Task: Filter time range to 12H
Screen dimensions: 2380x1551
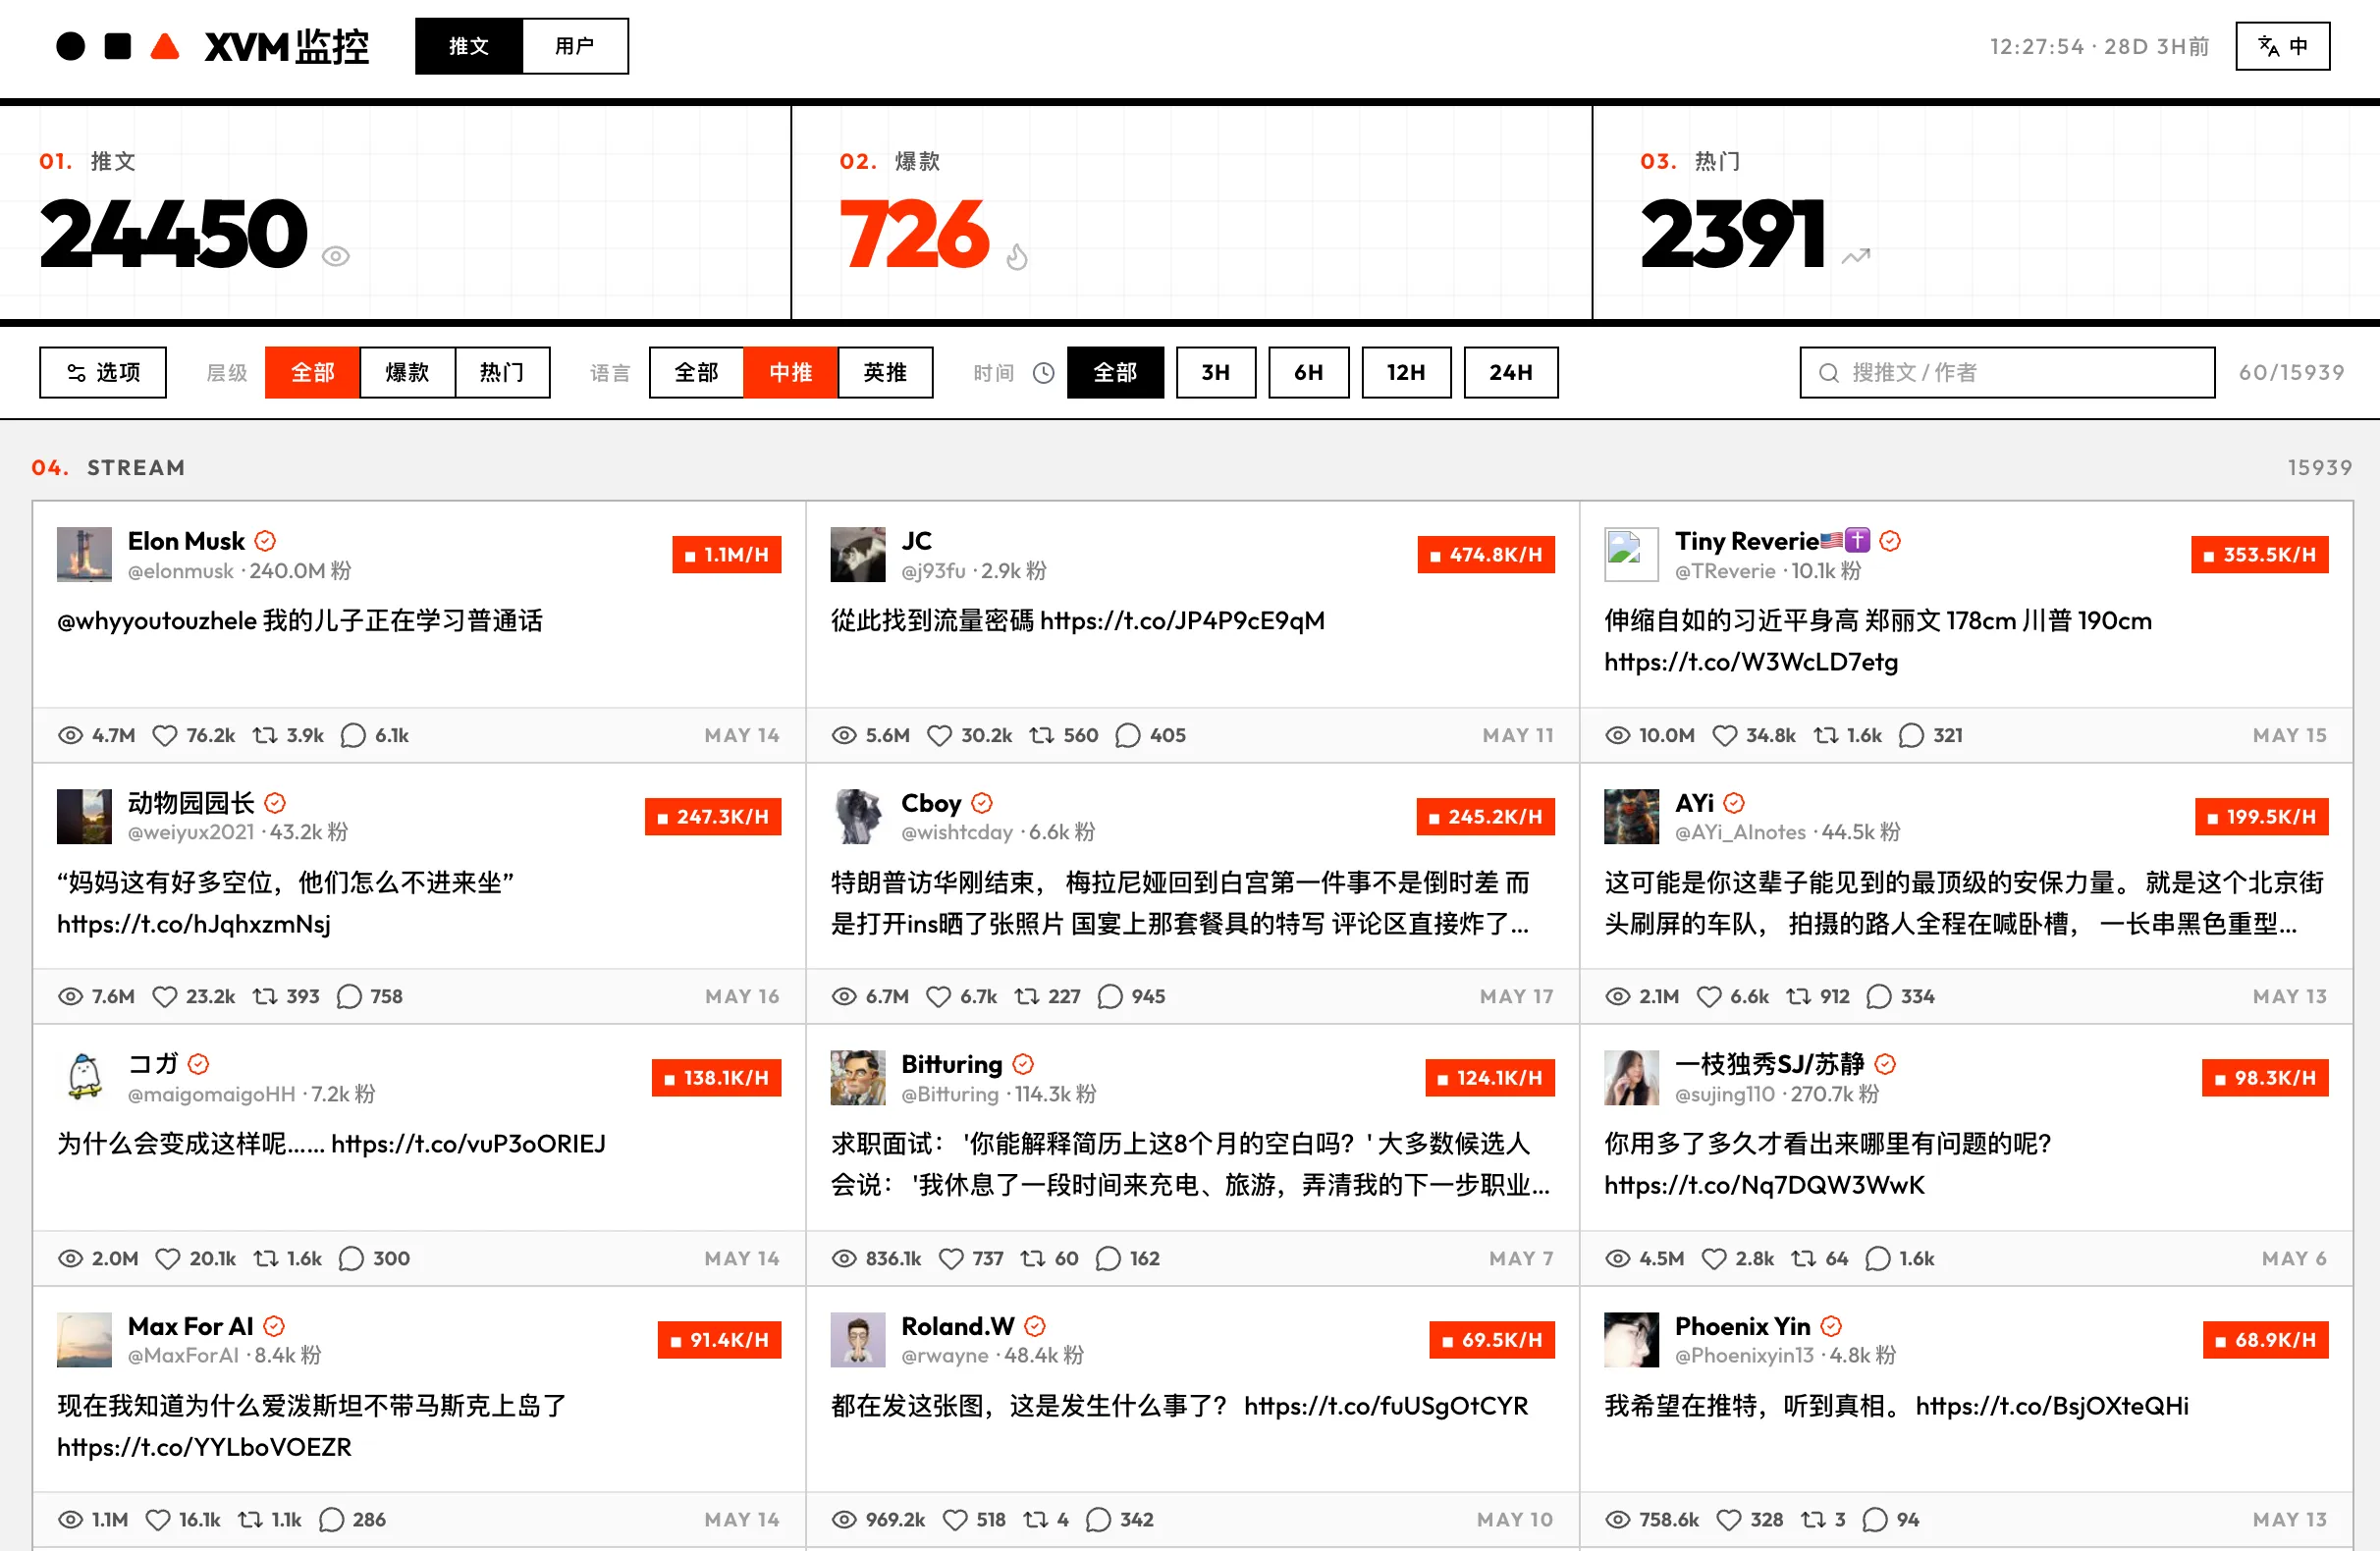Action: click(x=1406, y=373)
